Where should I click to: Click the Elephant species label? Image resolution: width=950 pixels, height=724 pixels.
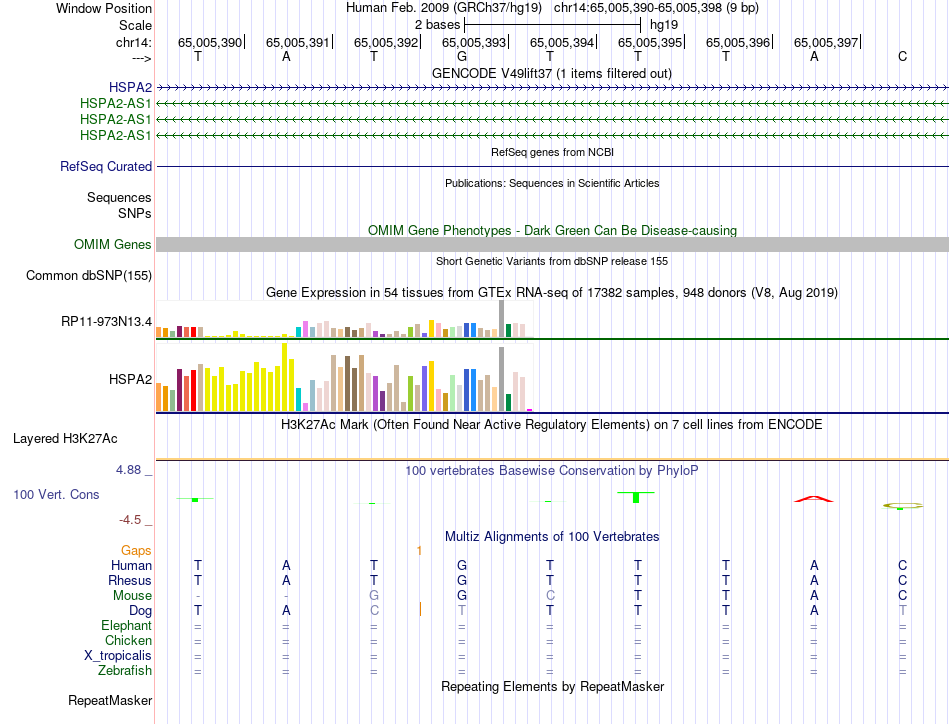point(127,625)
